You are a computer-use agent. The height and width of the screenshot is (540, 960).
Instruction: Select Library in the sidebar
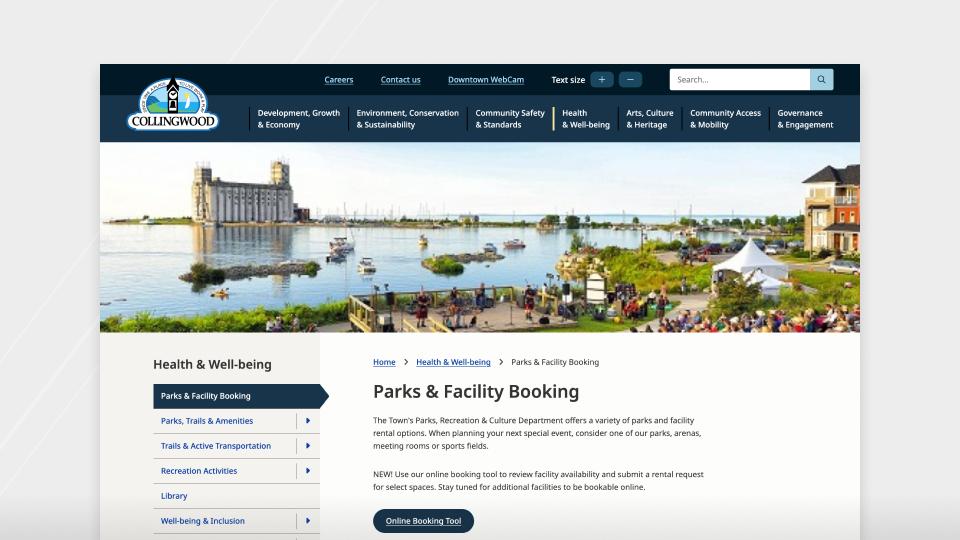click(174, 496)
